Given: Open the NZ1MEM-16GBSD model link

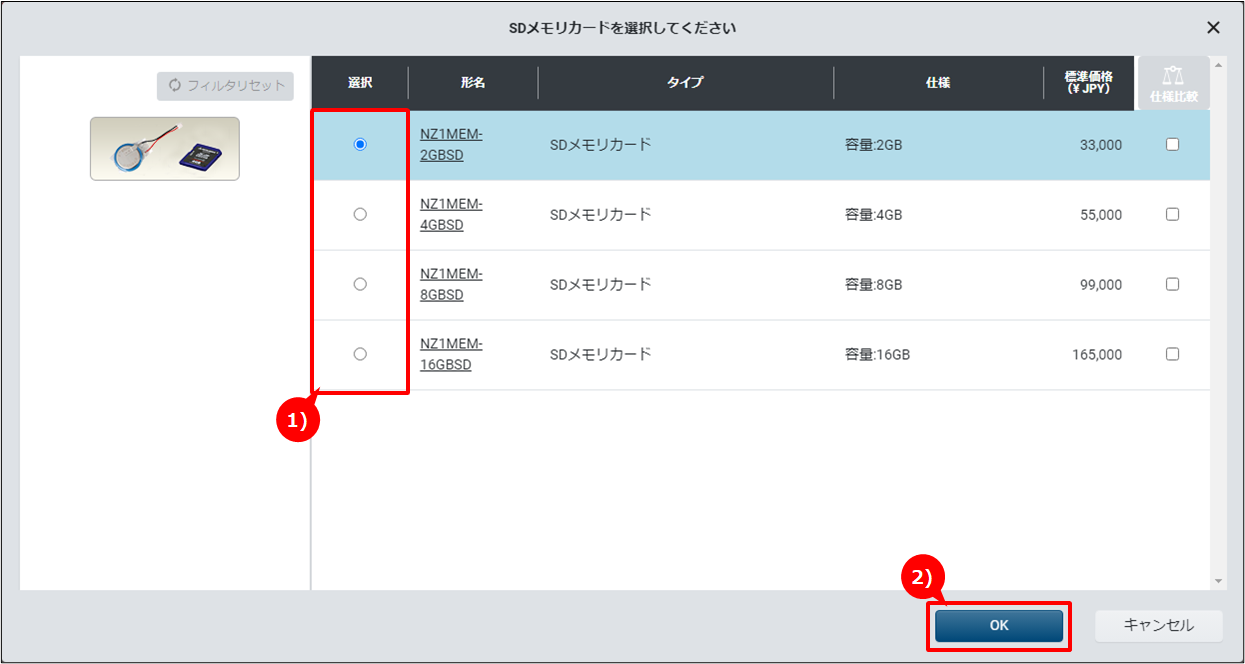Looking at the screenshot, I should click(x=451, y=355).
